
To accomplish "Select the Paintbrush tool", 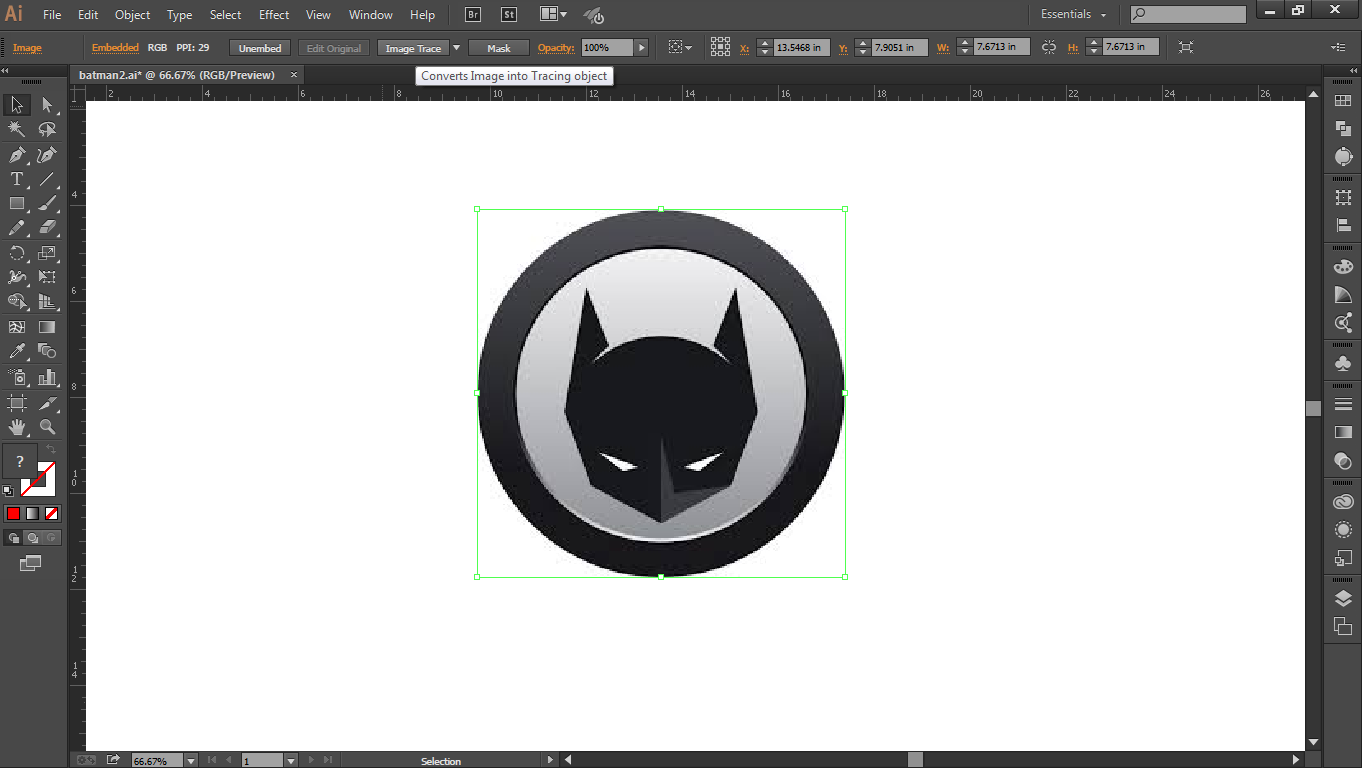I will click(x=46, y=203).
